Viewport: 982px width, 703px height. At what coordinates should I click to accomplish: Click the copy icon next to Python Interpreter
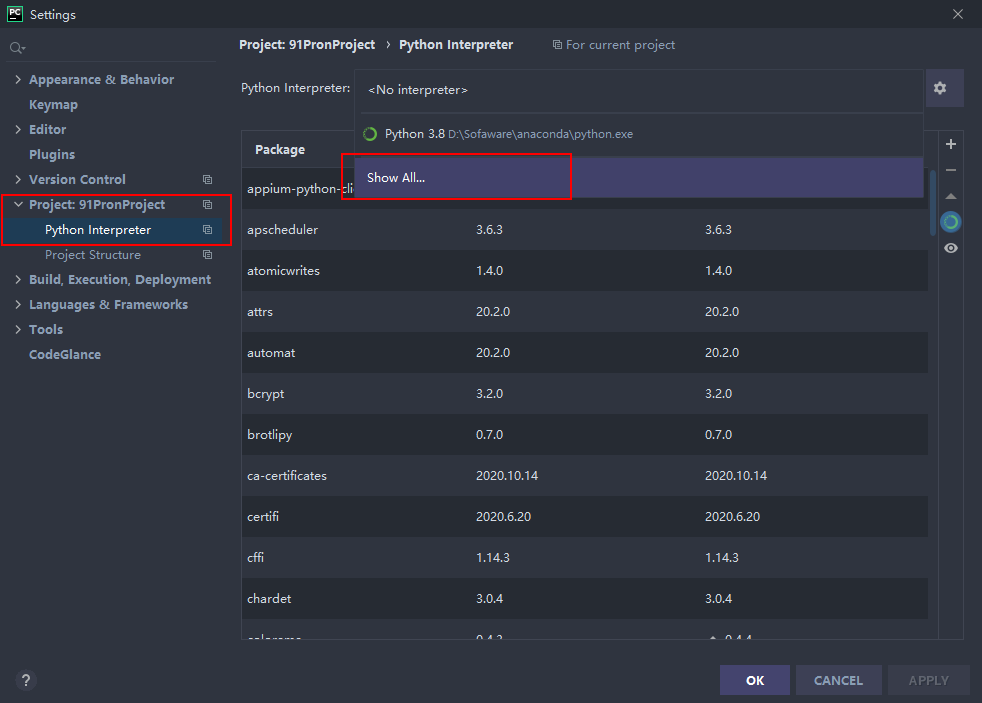207,230
